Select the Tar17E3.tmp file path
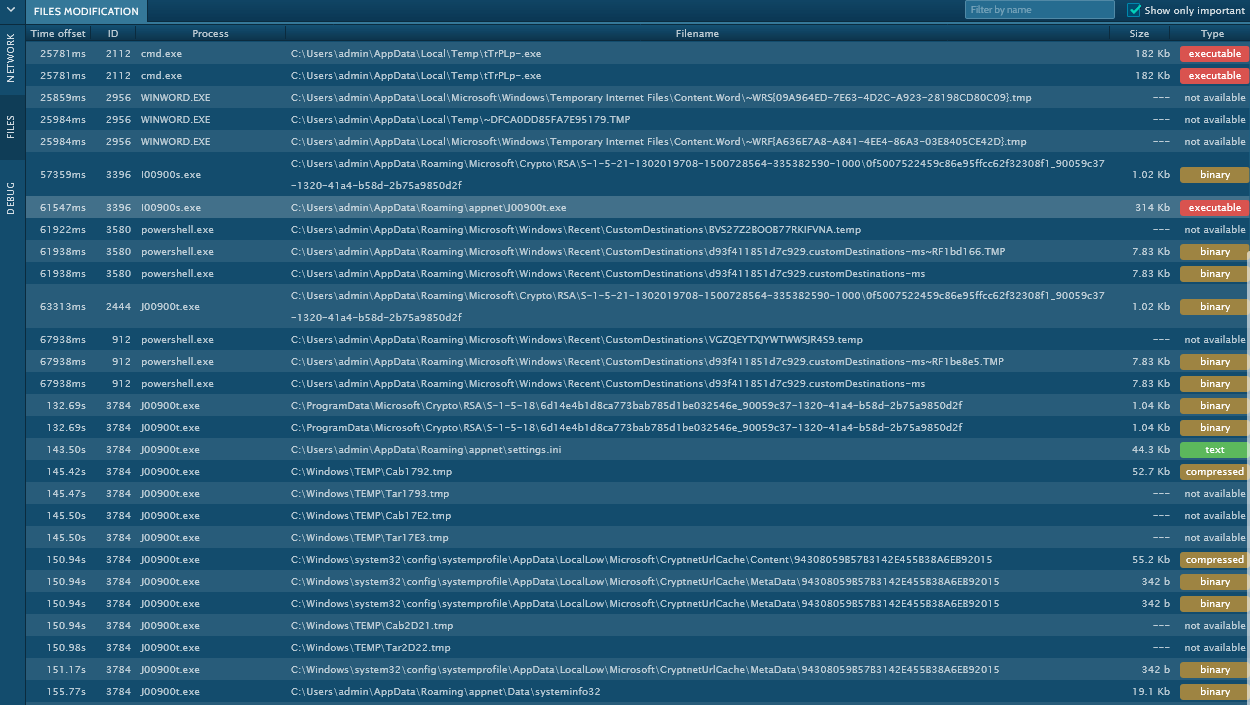Image resolution: width=1250 pixels, height=705 pixels. coord(370,538)
